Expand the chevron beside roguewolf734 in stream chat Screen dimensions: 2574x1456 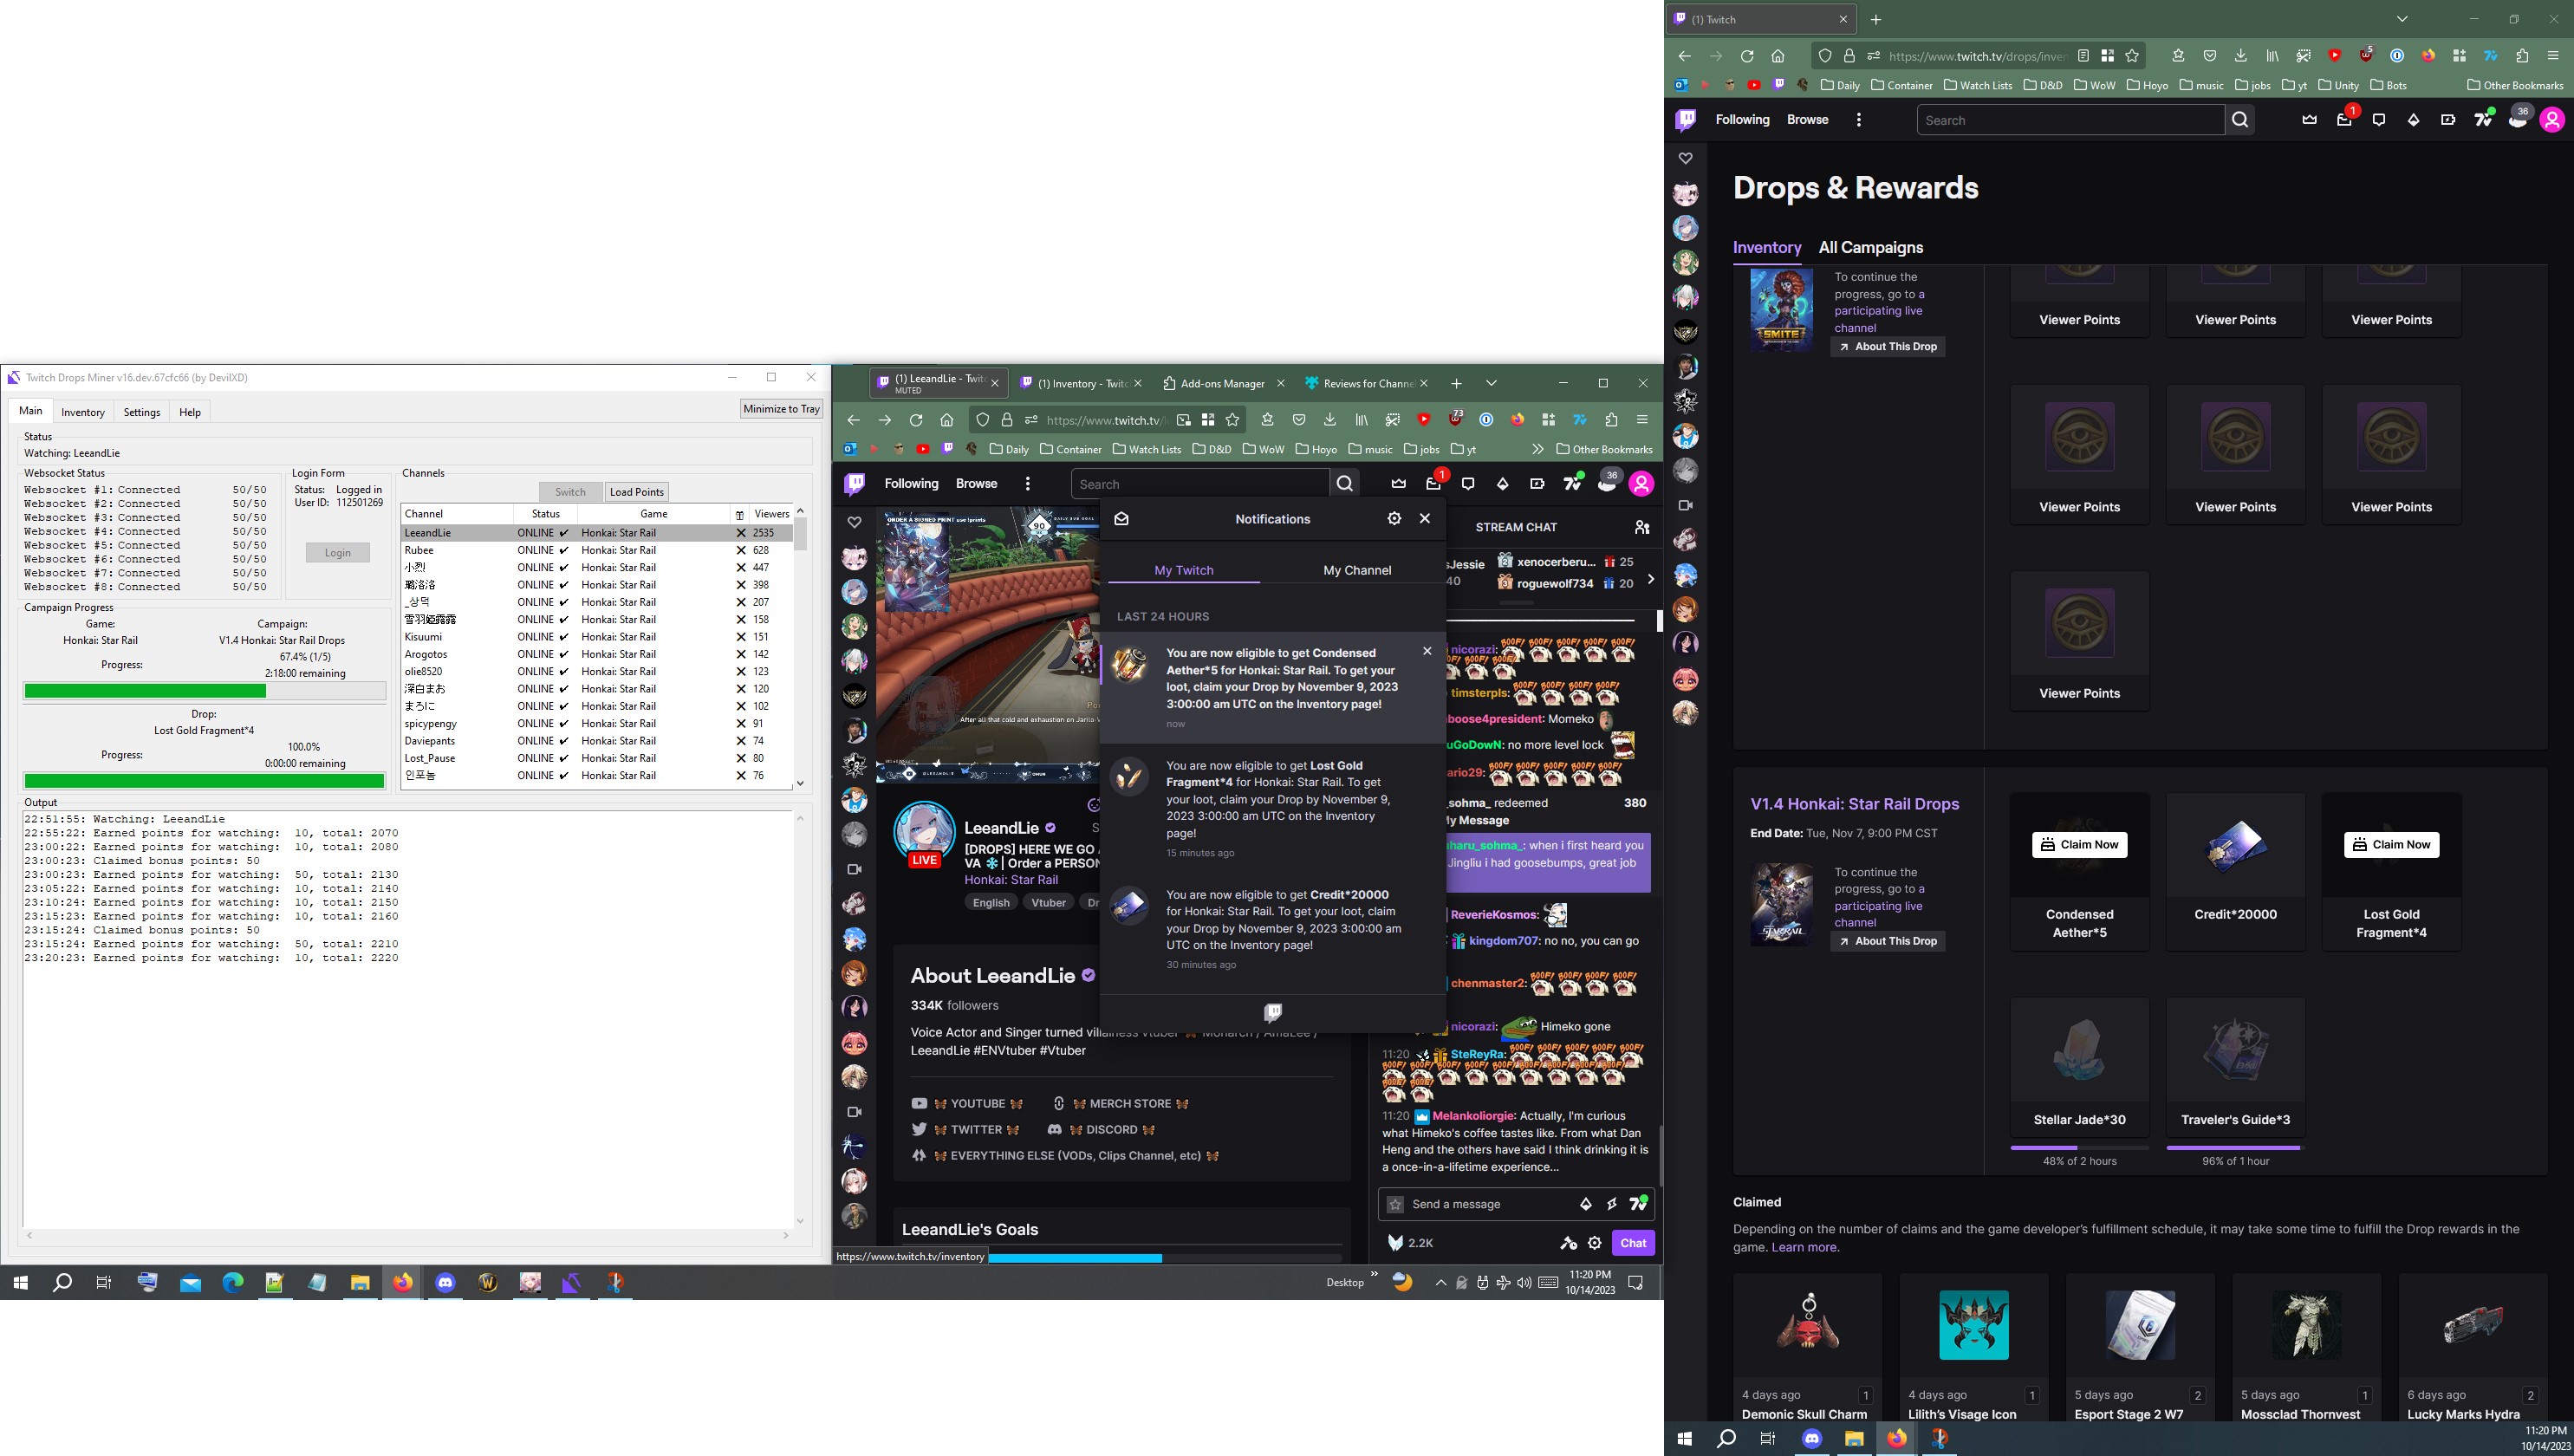1651,578
